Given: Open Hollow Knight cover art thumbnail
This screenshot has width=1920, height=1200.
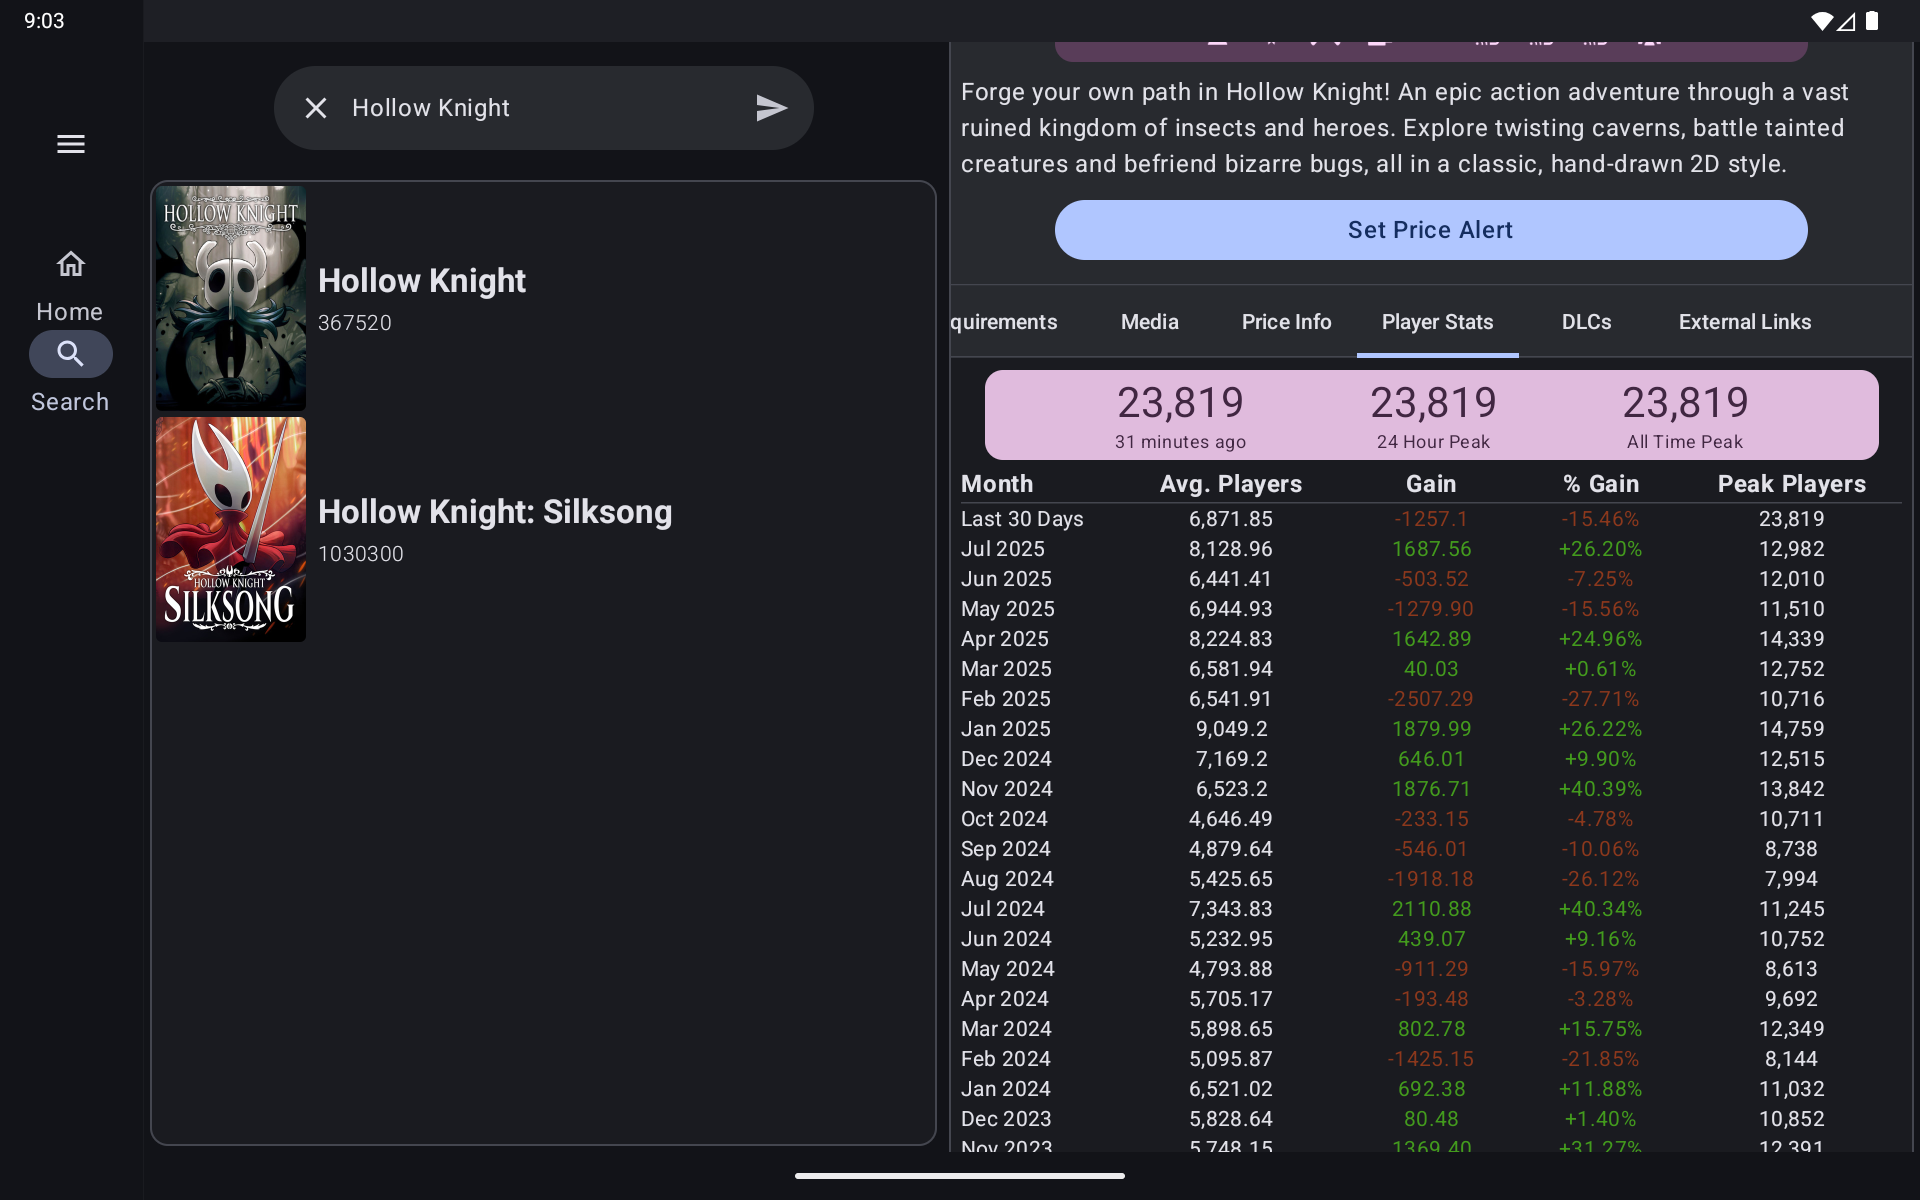Looking at the screenshot, I should [231, 298].
